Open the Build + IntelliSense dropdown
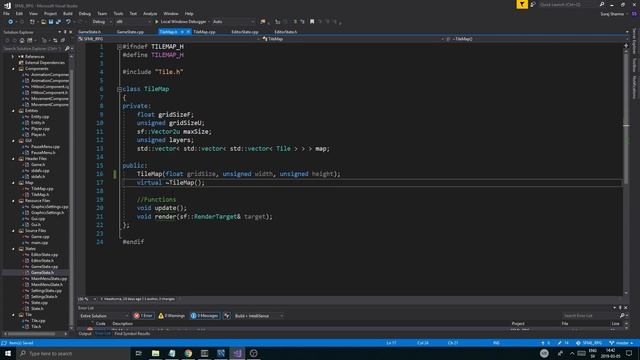The height and width of the screenshot is (360, 640). click(x=258, y=316)
